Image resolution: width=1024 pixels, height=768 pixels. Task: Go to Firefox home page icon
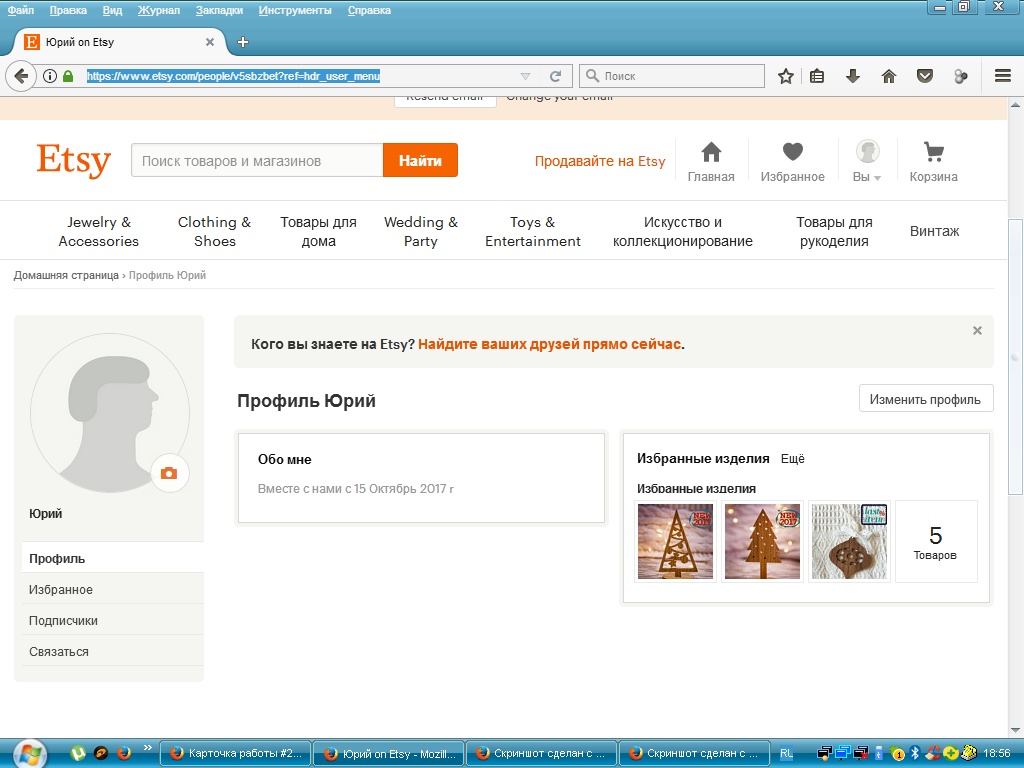pyautogui.click(x=889, y=76)
